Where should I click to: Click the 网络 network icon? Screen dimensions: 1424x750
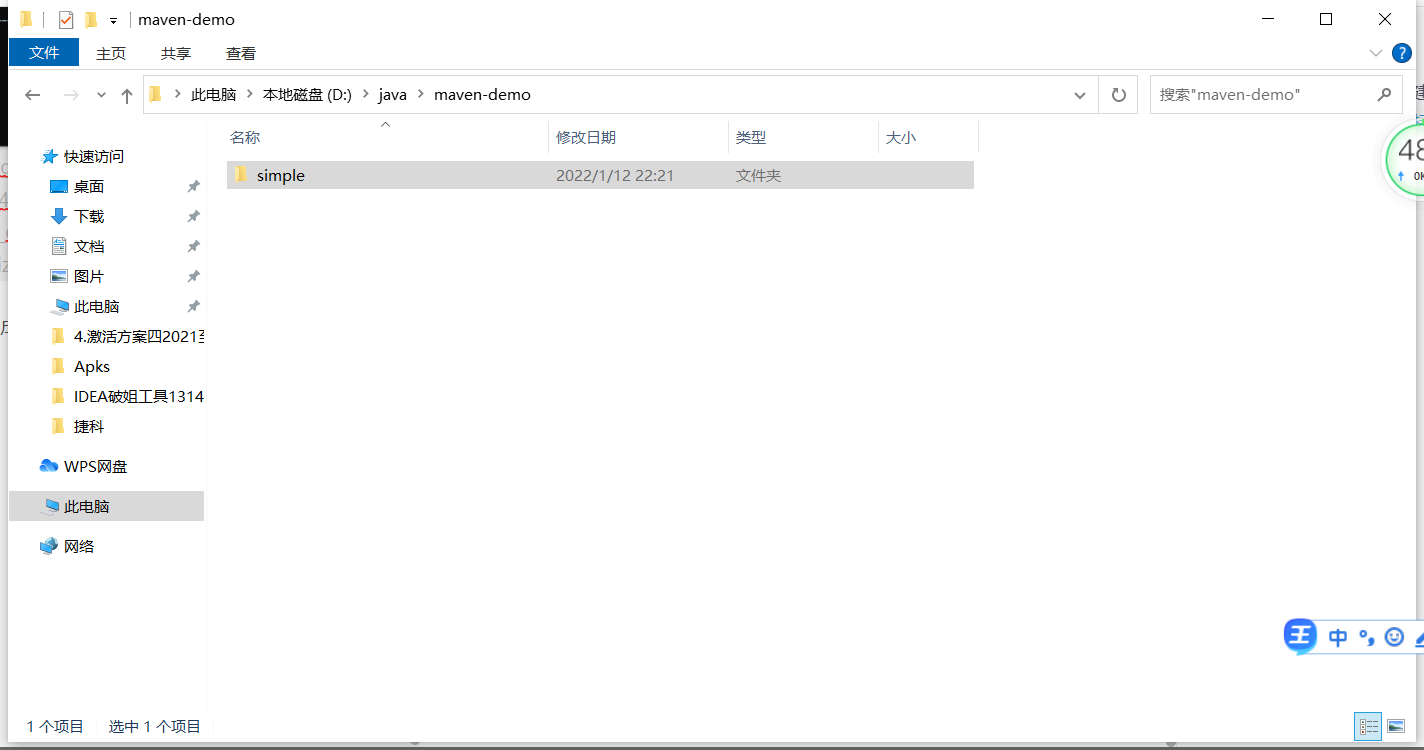pyautogui.click(x=49, y=546)
